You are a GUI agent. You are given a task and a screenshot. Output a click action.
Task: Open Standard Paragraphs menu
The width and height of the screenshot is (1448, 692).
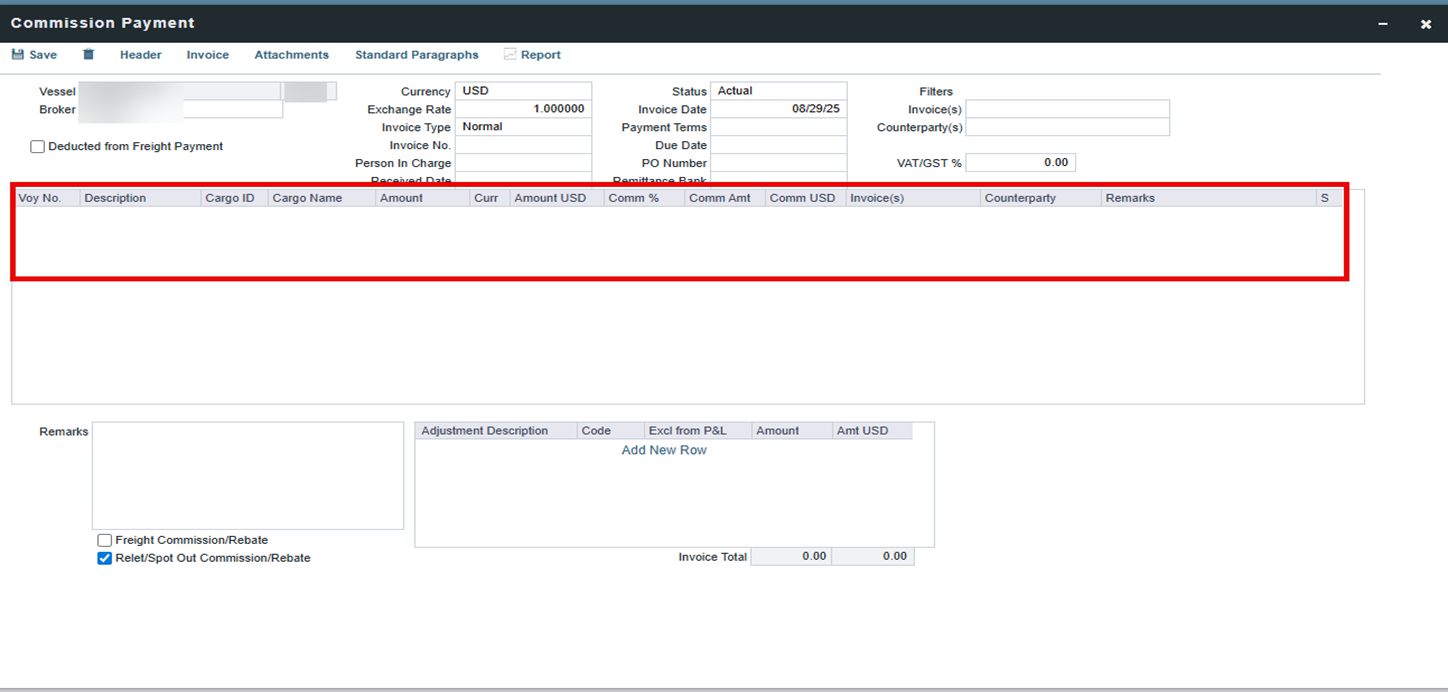(416, 55)
